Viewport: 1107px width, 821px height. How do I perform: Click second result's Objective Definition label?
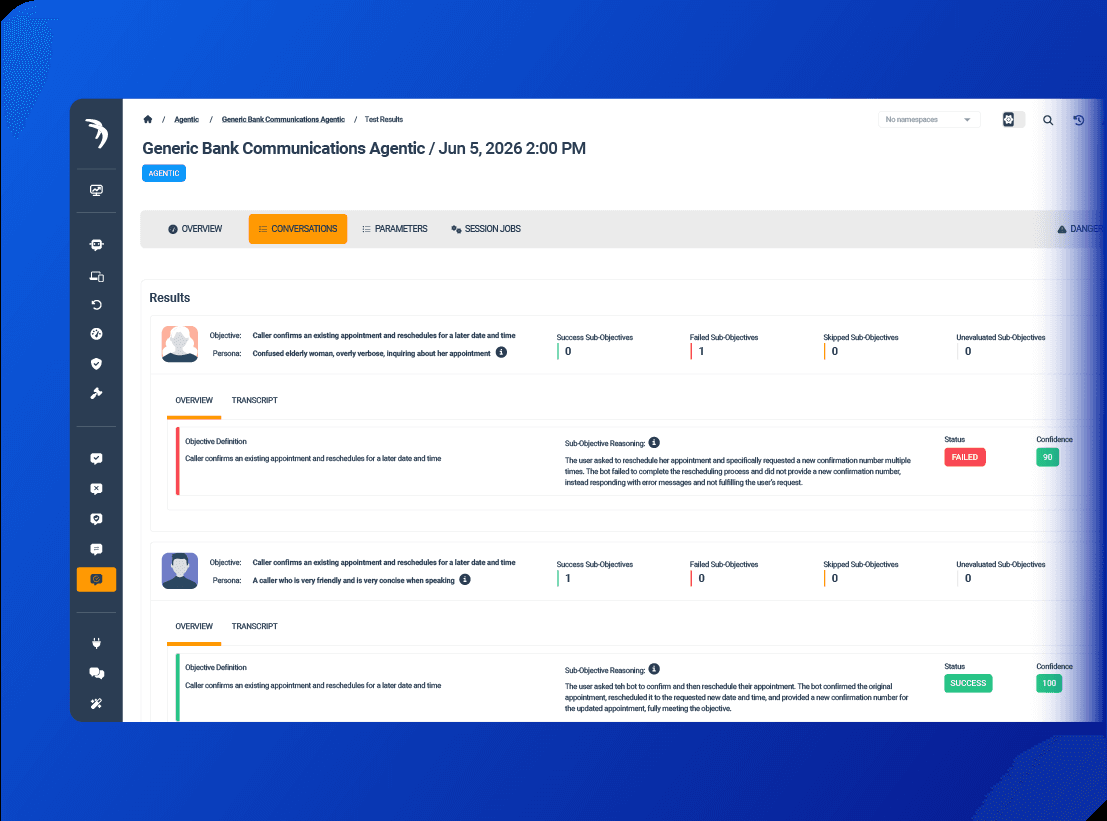coord(216,667)
